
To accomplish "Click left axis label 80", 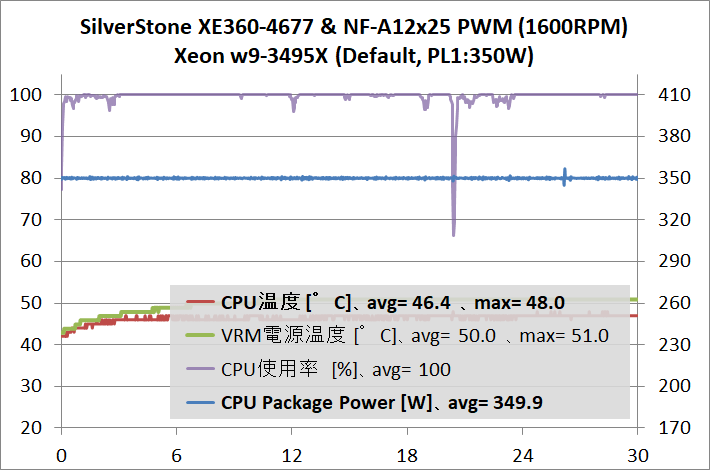I will pyautogui.click(x=31, y=178).
